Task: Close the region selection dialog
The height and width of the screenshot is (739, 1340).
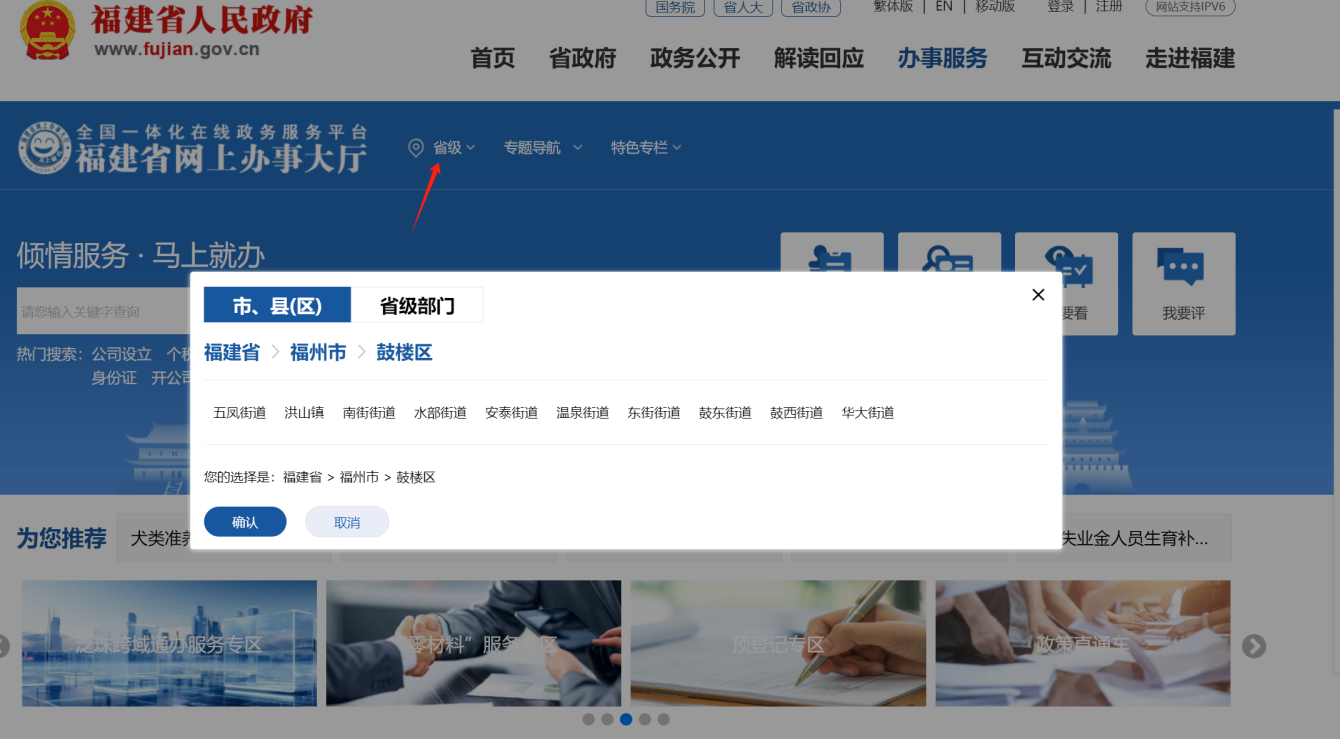Action: pyautogui.click(x=1038, y=295)
